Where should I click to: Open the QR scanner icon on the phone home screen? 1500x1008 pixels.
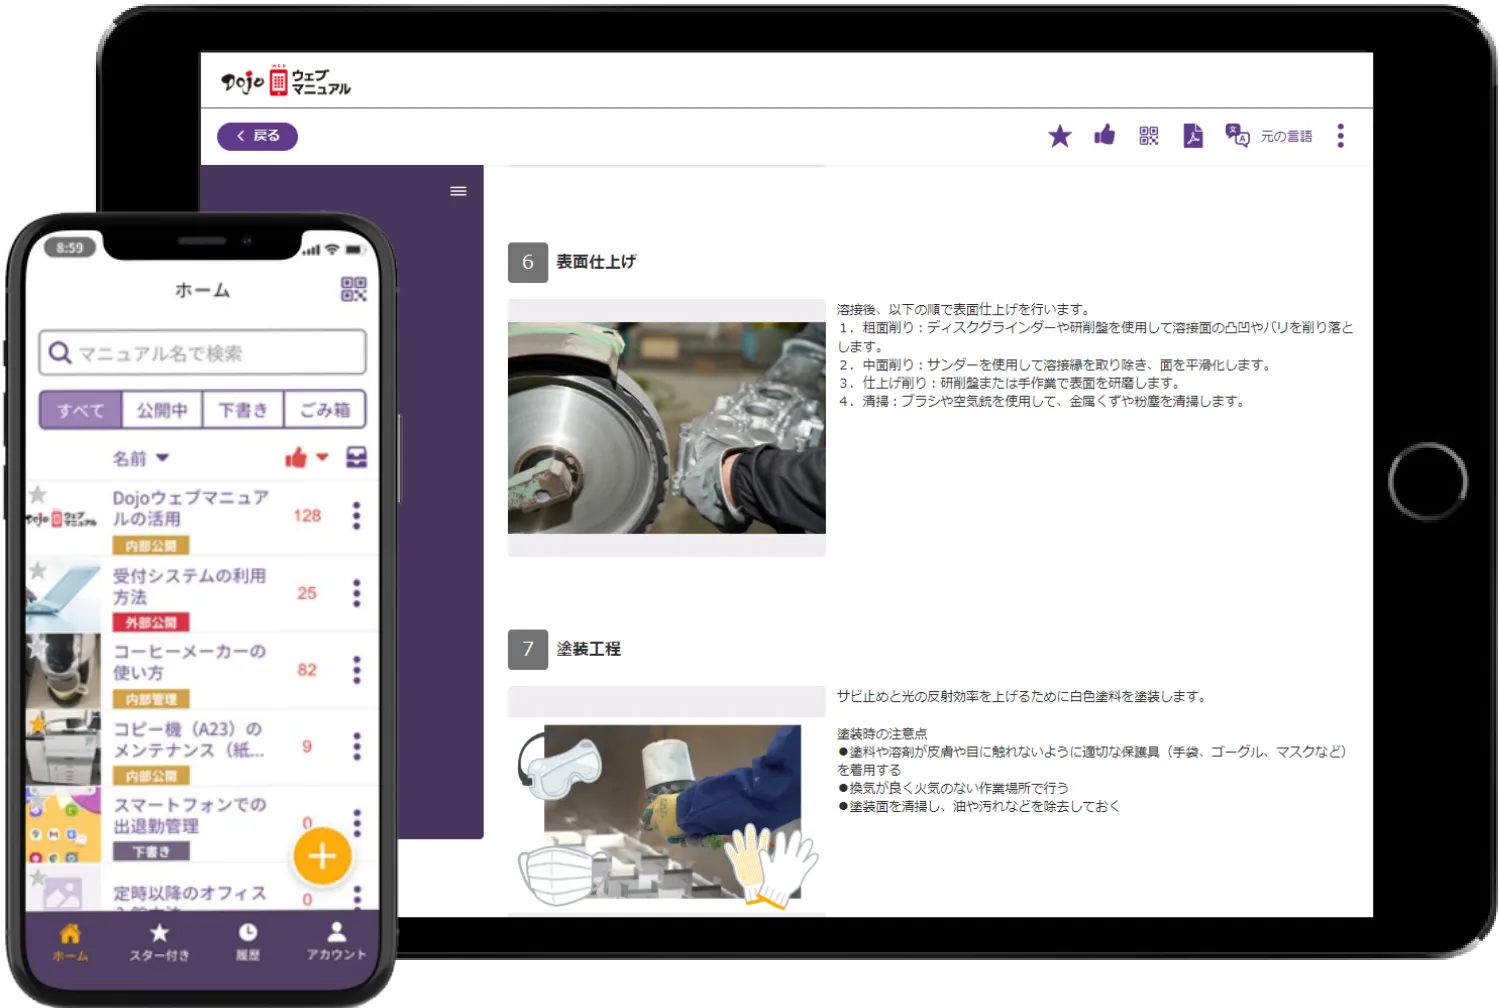click(355, 289)
